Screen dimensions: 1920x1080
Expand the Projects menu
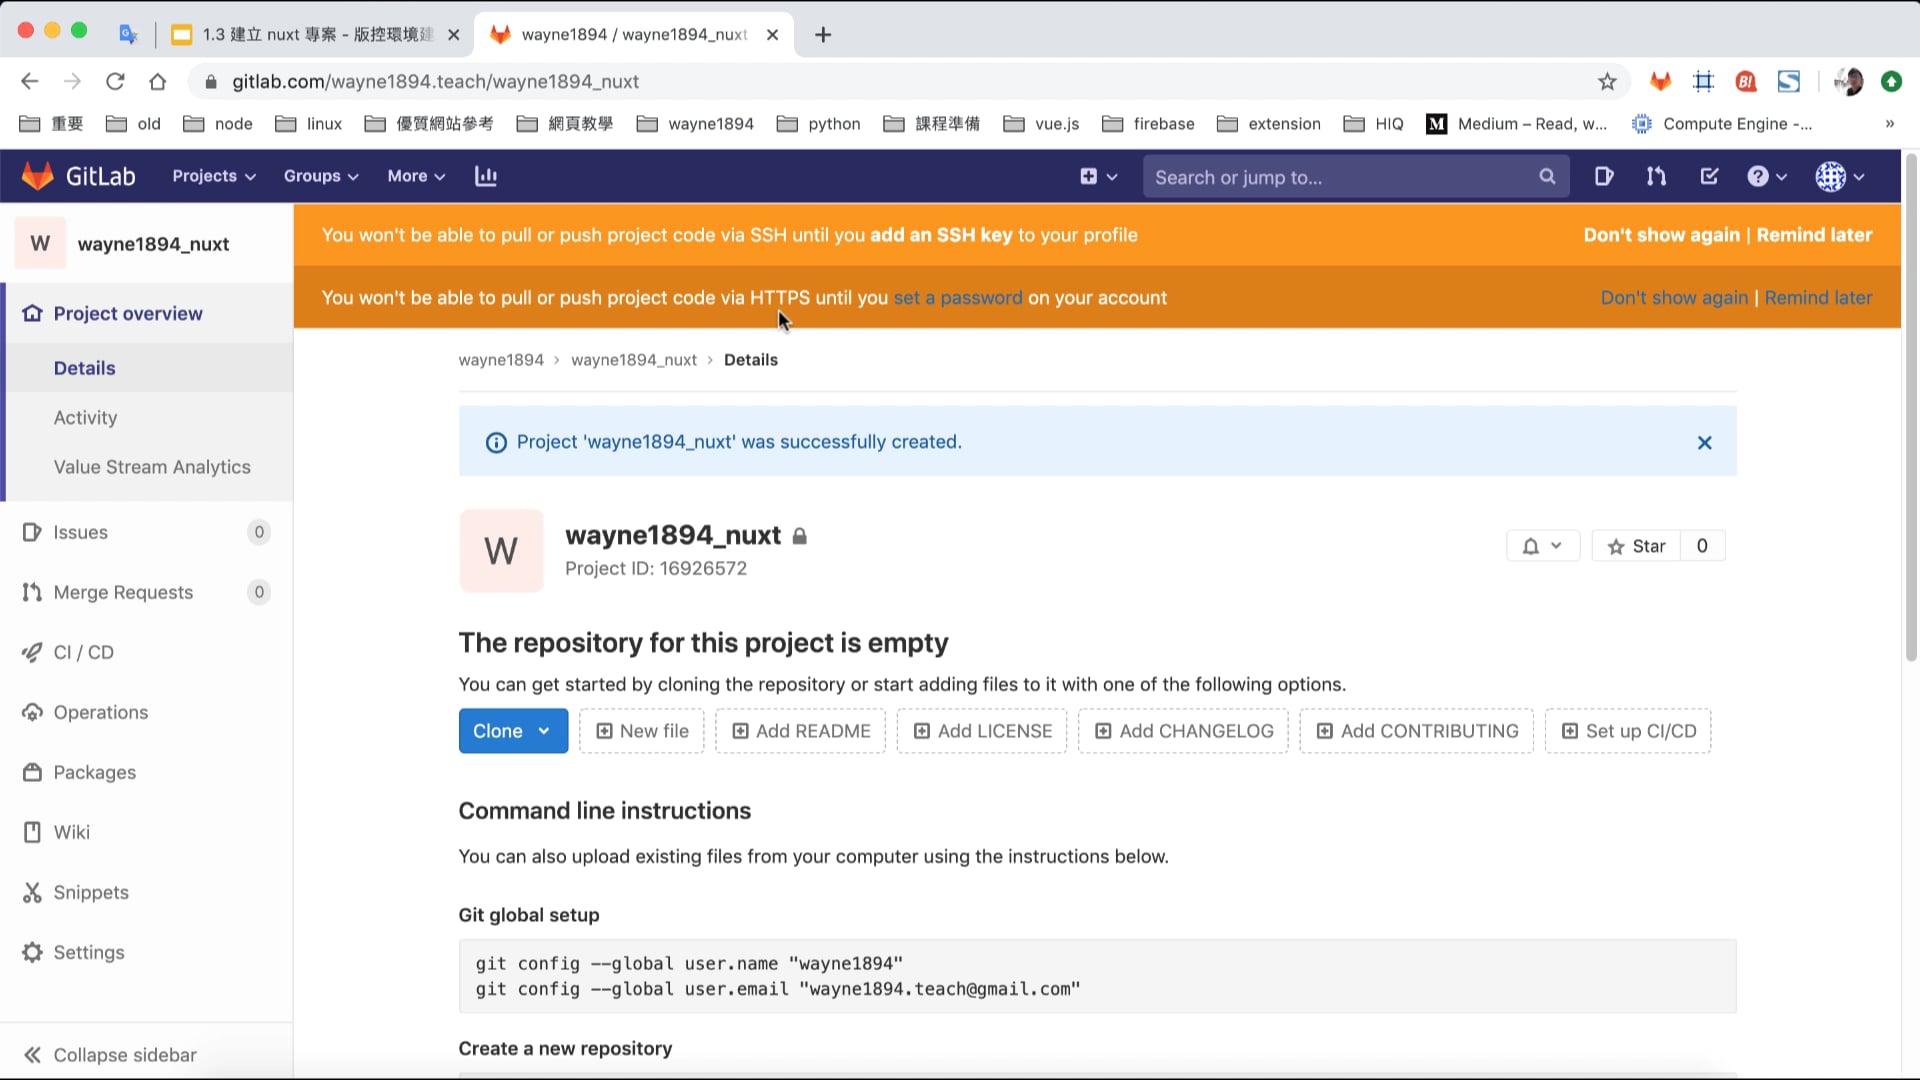[213, 176]
